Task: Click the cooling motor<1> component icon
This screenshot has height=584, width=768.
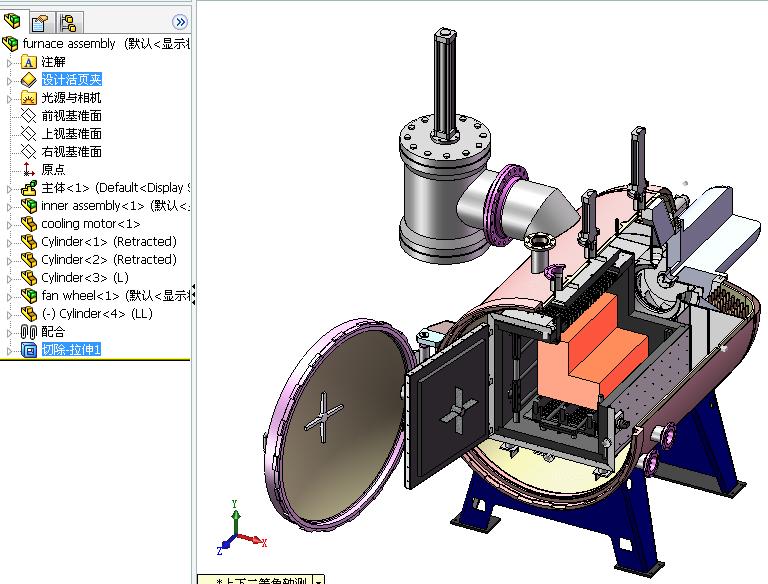Action: pos(29,224)
